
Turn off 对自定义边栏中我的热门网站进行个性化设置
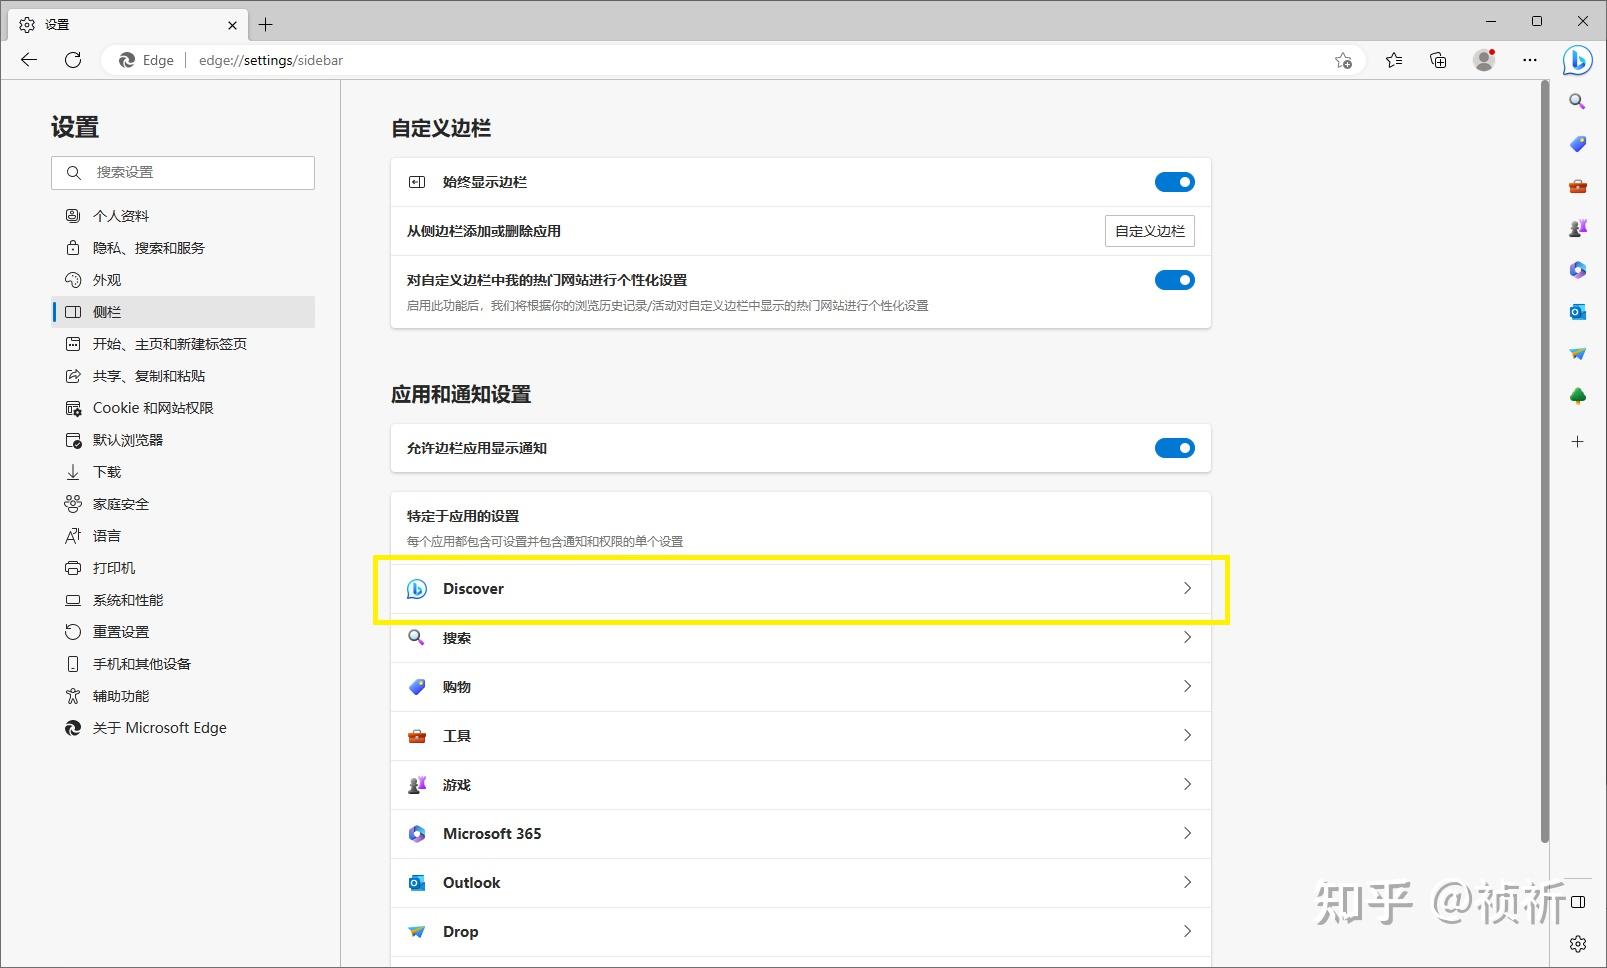click(x=1174, y=280)
